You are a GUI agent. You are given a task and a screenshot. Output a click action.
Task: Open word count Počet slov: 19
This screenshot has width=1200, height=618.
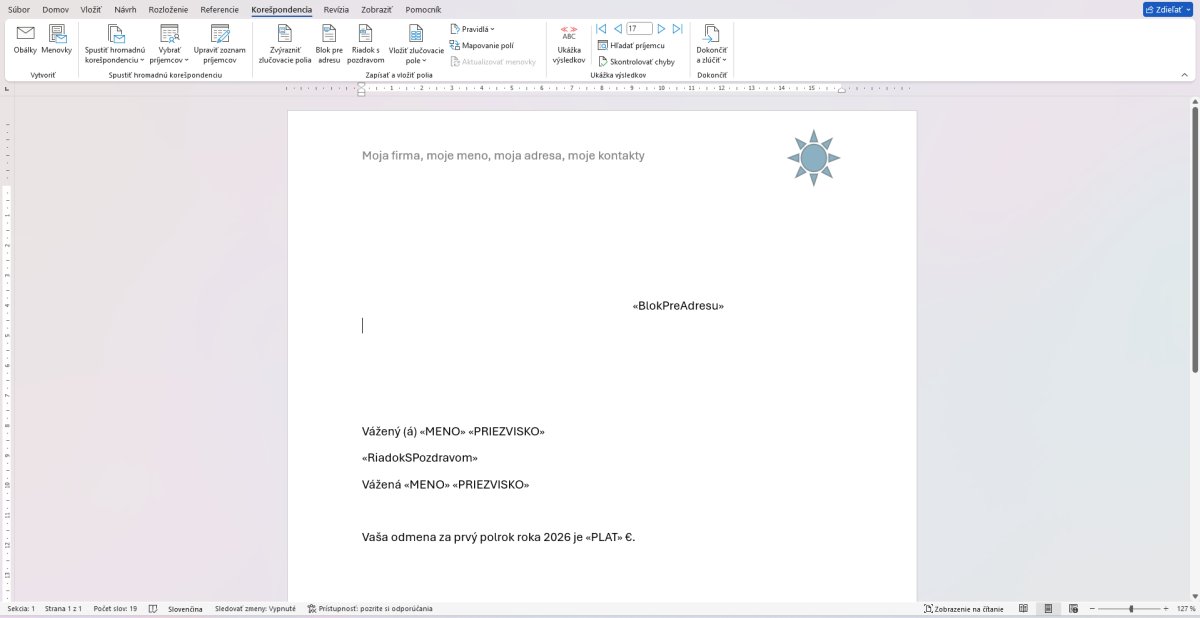[115, 608]
